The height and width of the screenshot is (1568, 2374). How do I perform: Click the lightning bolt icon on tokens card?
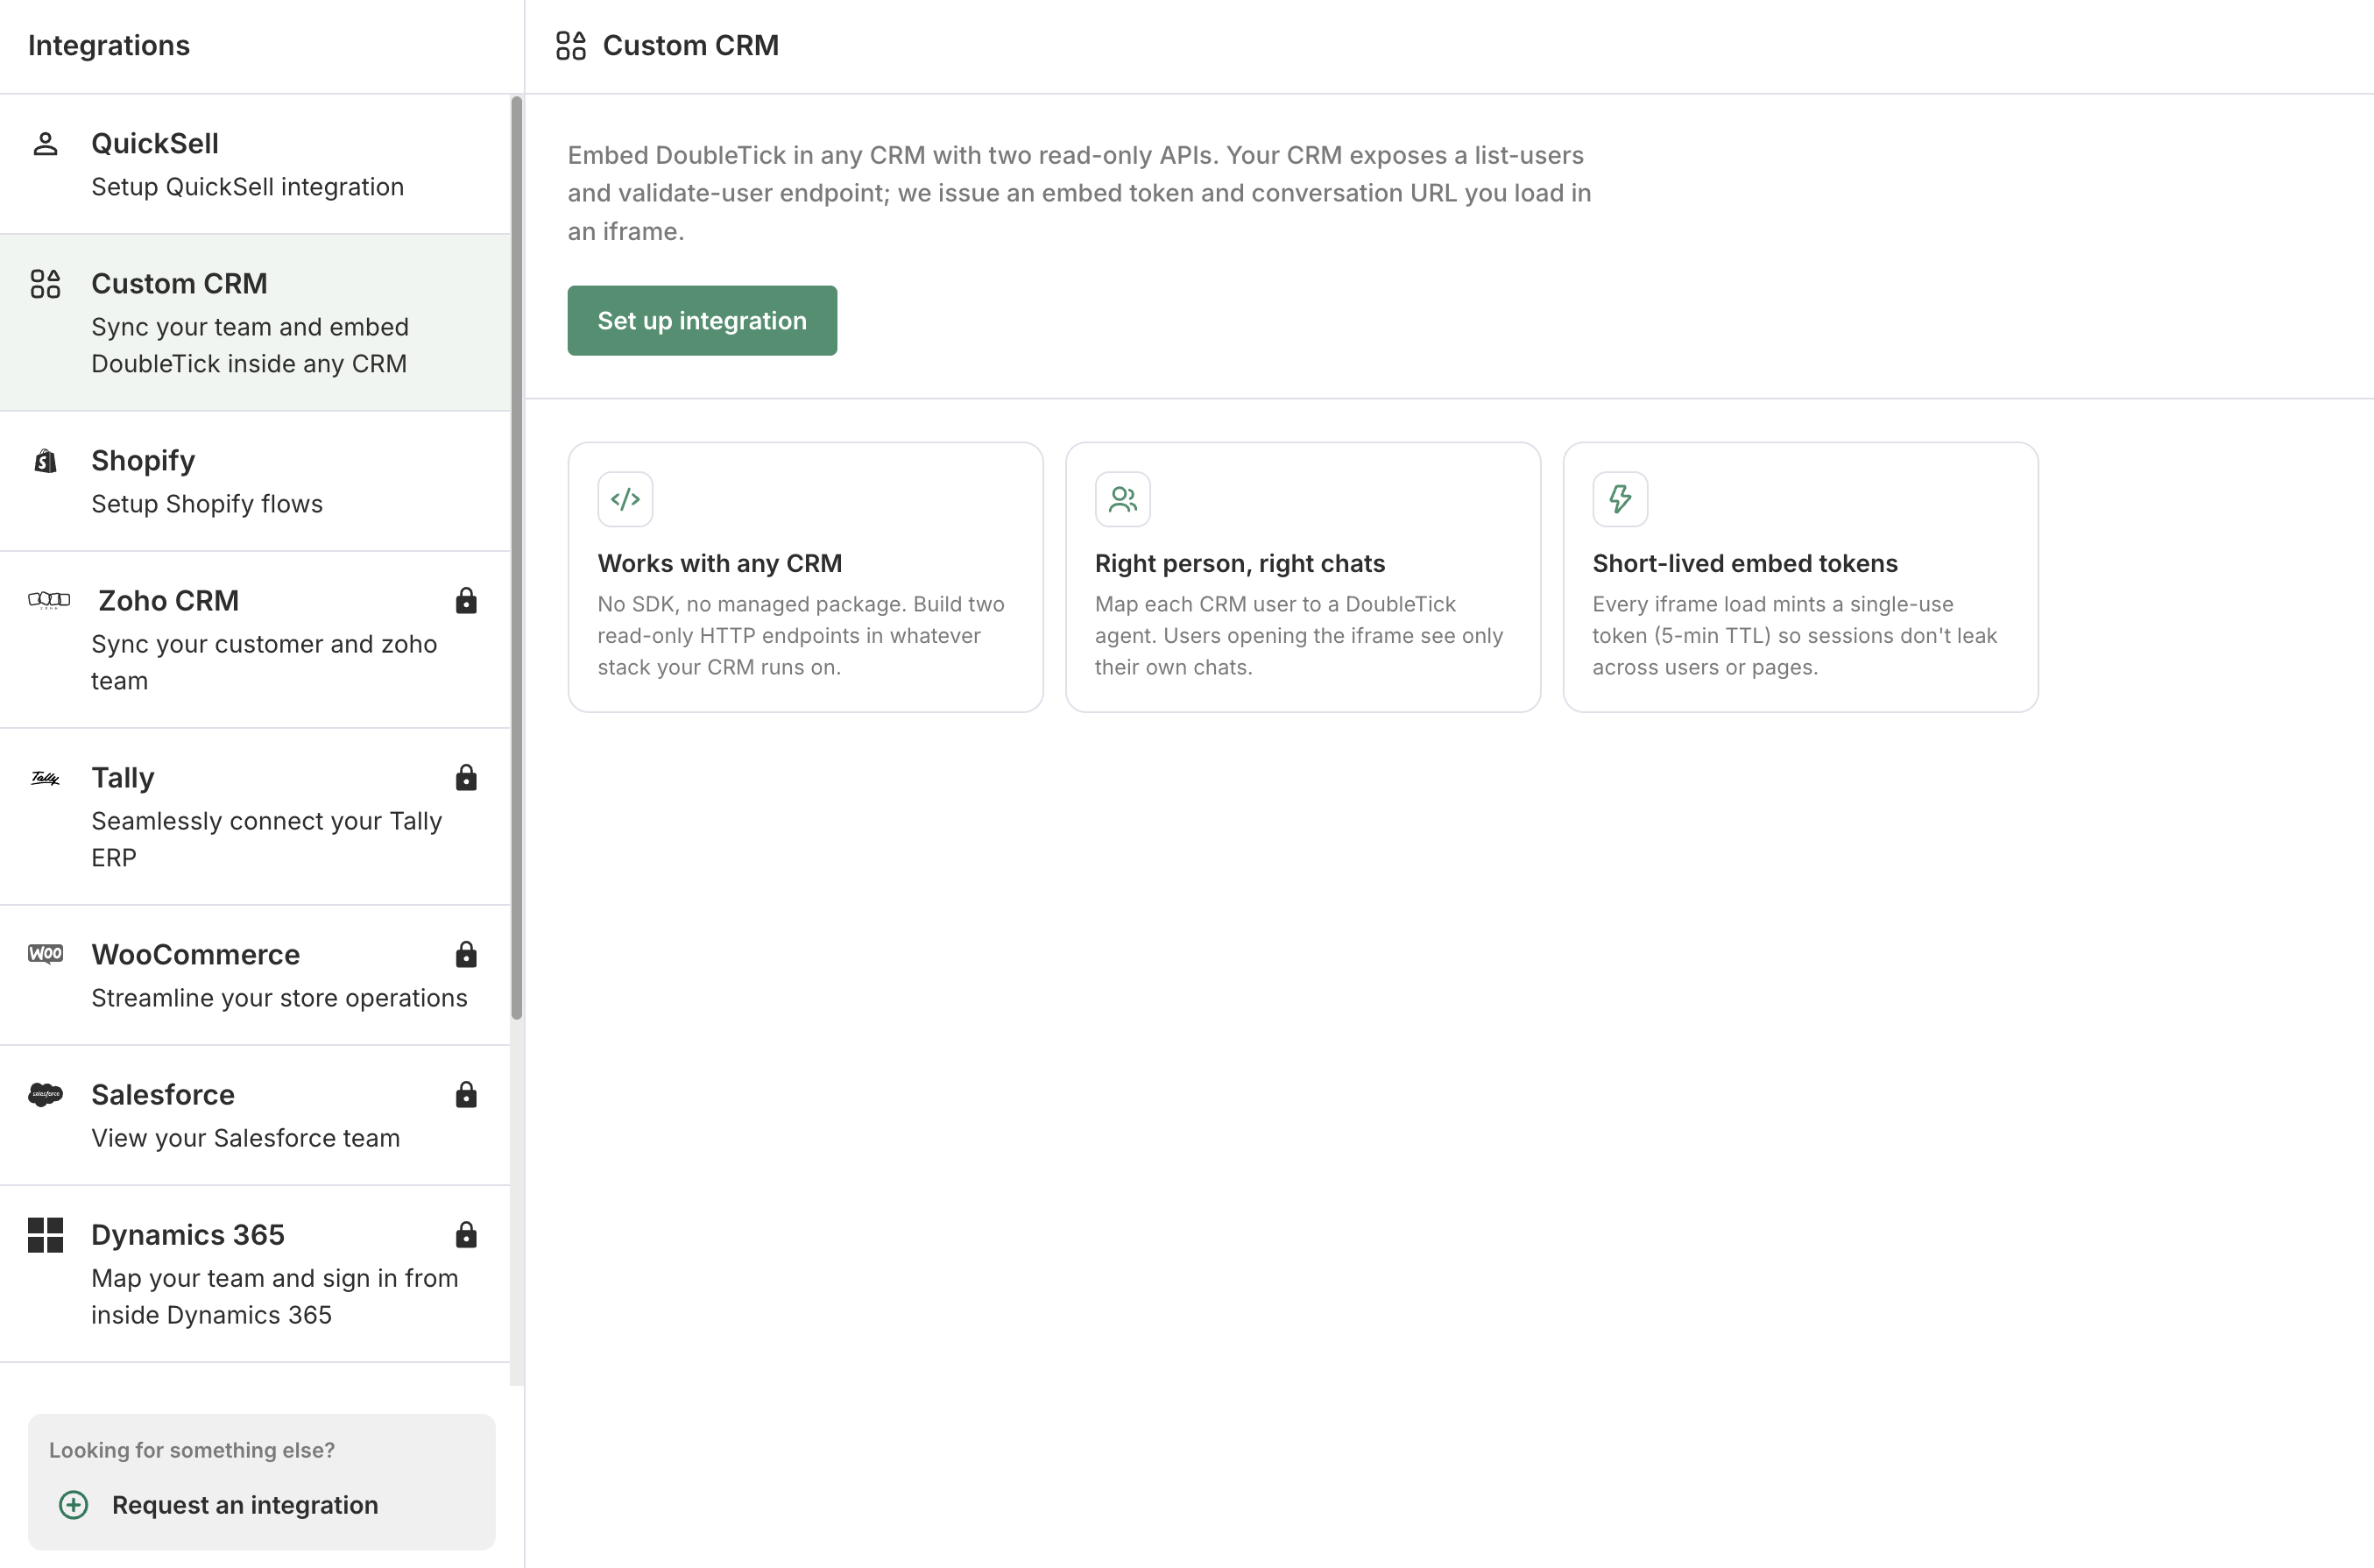pyautogui.click(x=1620, y=499)
